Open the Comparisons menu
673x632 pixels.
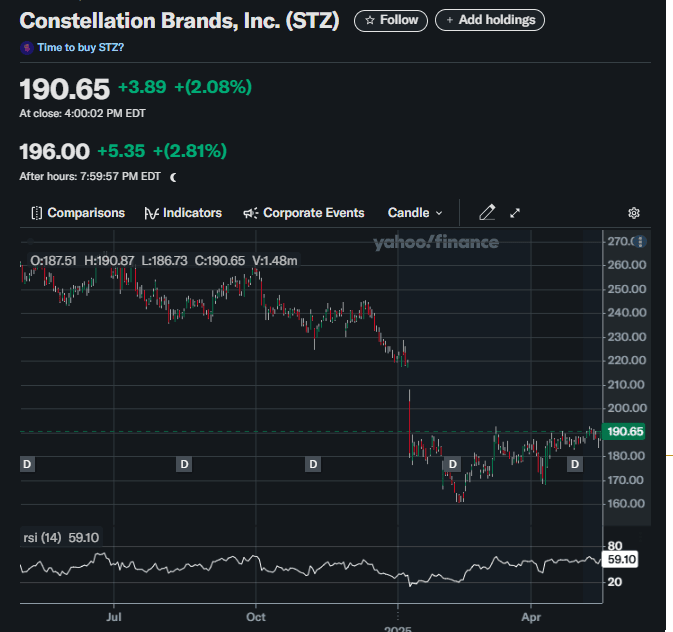tap(78, 213)
